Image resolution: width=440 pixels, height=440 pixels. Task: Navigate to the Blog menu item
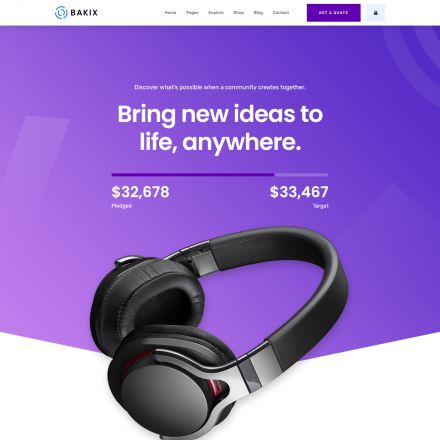click(258, 13)
